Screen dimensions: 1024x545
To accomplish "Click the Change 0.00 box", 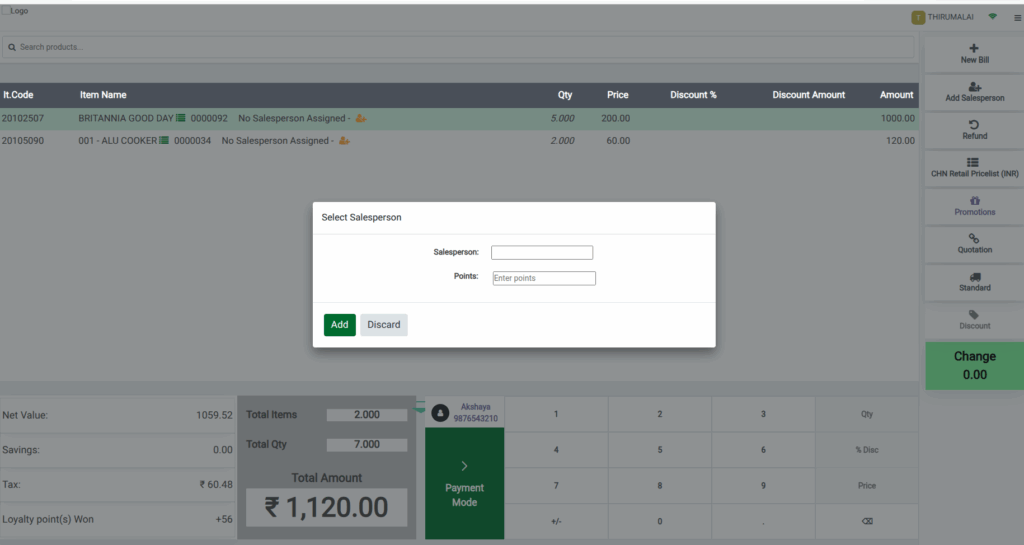I will pos(974,366).
